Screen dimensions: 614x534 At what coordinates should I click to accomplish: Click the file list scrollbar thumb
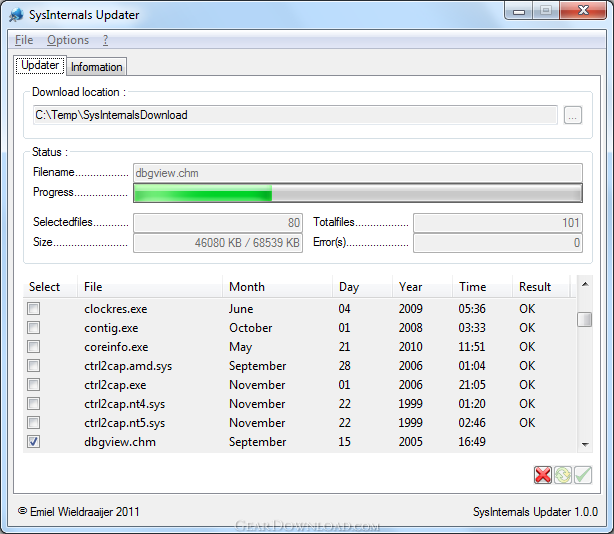tap(585, 319)
